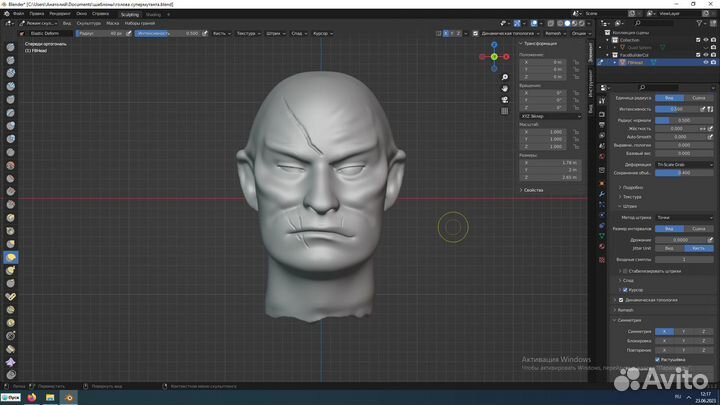Open the Remesh popover in header
This screenshot has width=720, height=405.
click(555, 33)
